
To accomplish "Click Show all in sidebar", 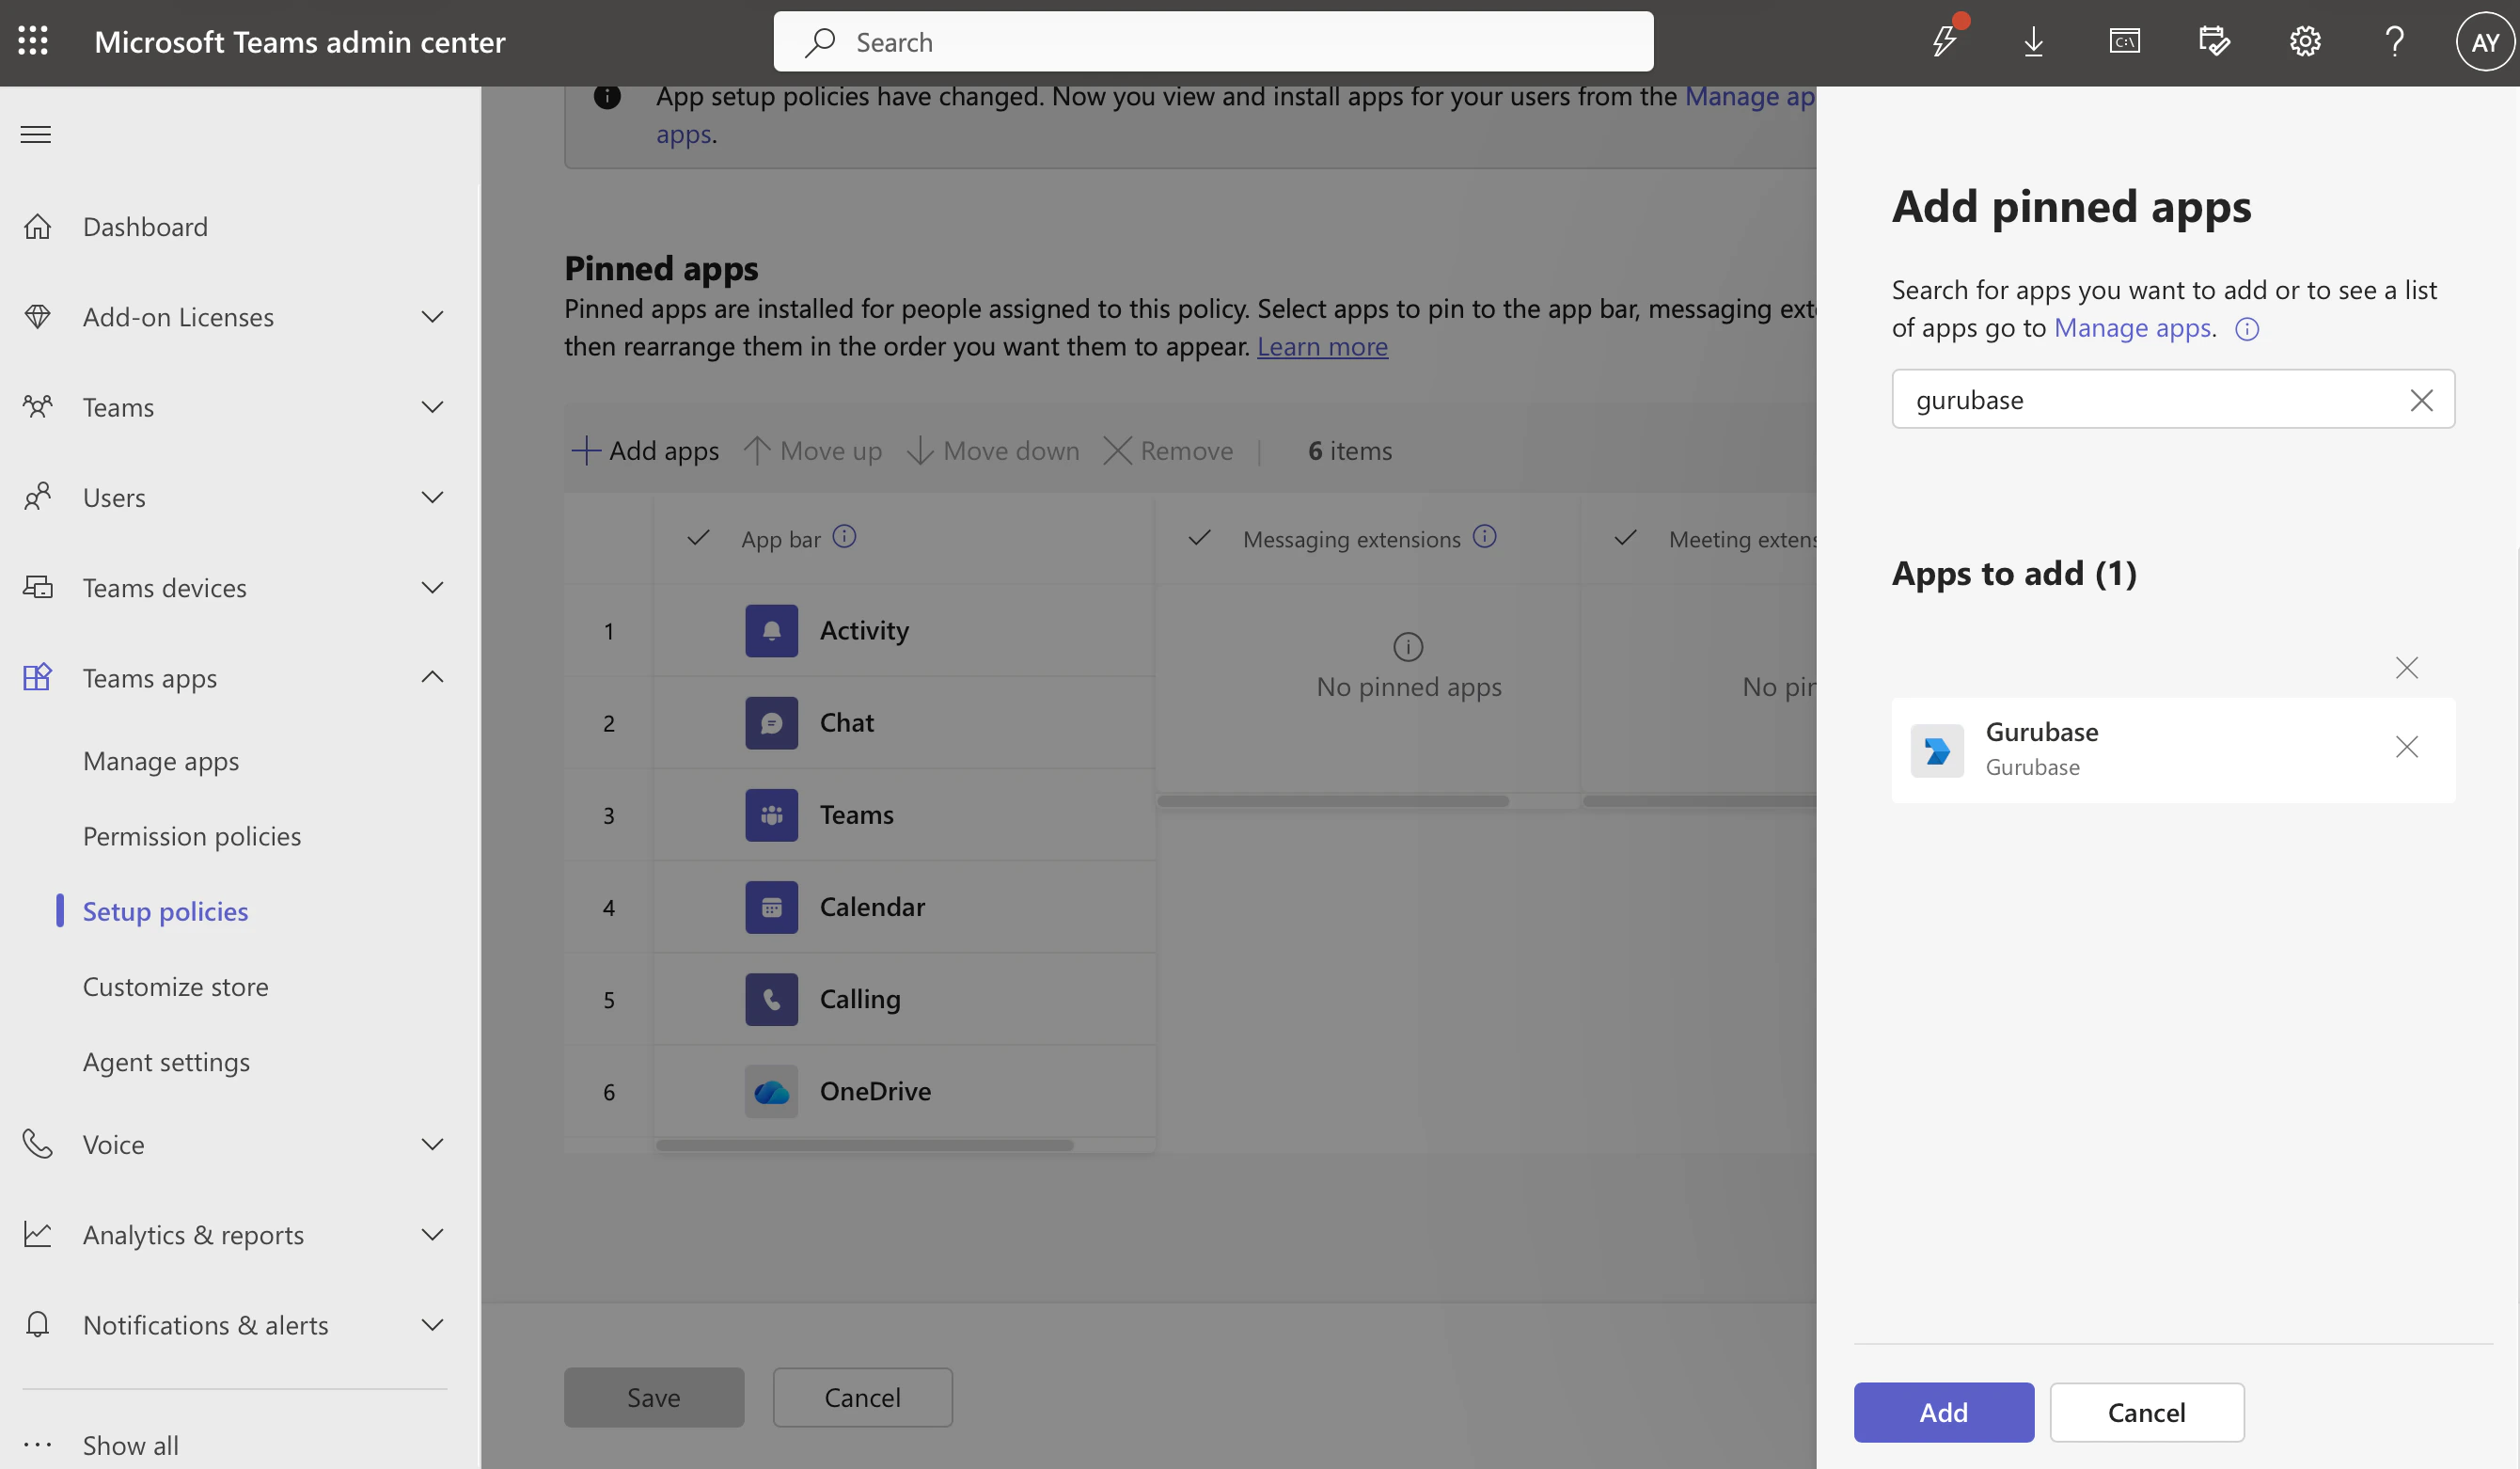I will click(x=131, y=1445).
